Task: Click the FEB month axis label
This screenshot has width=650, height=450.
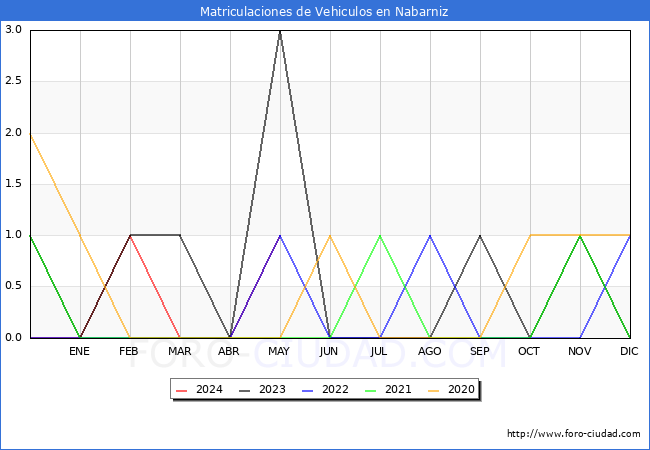Action: 129,351
